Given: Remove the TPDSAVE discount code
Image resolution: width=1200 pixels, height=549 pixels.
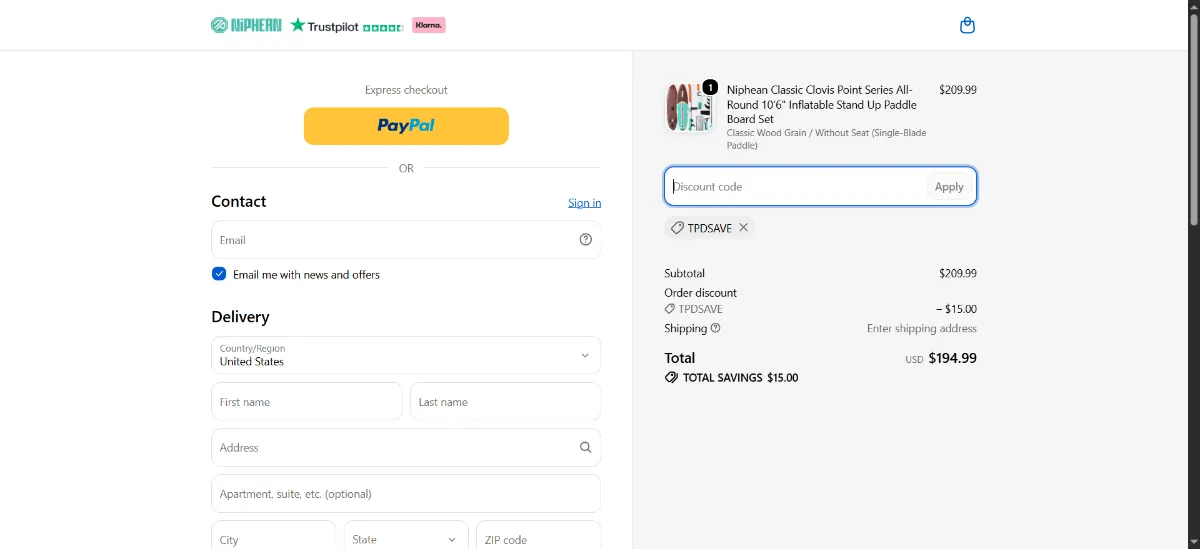Looking at the screenshot, I should 744,228.
